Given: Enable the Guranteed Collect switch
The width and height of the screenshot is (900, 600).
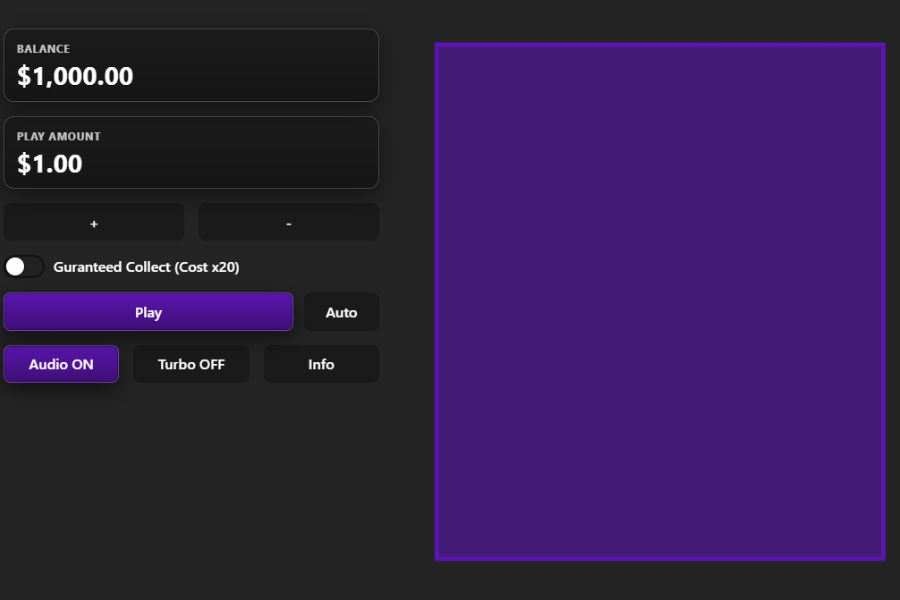Looking at the screenshot, I should tap(24, 267).
